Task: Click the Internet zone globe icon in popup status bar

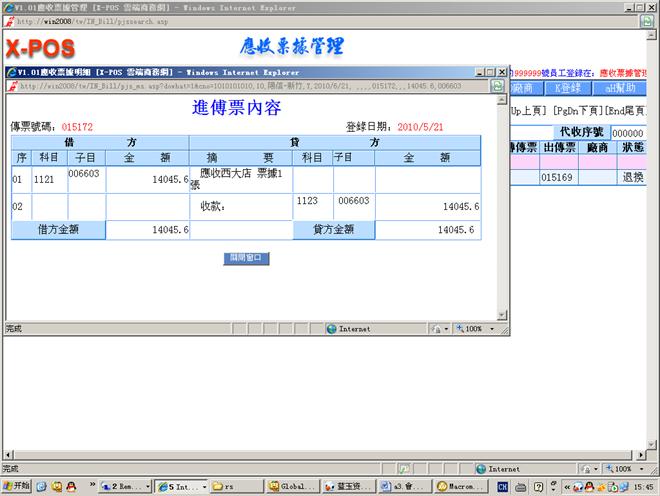Action: 332,328
